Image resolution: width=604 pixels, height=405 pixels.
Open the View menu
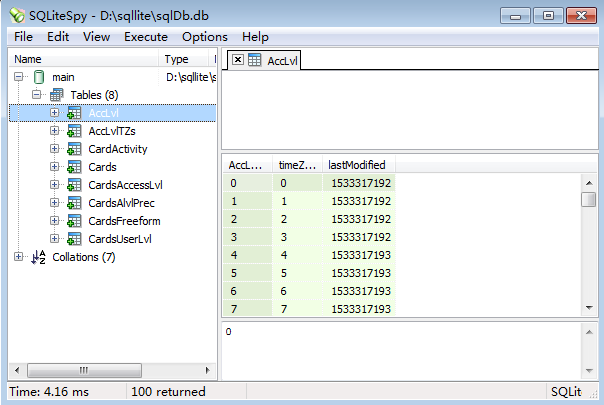coord(96,37)
